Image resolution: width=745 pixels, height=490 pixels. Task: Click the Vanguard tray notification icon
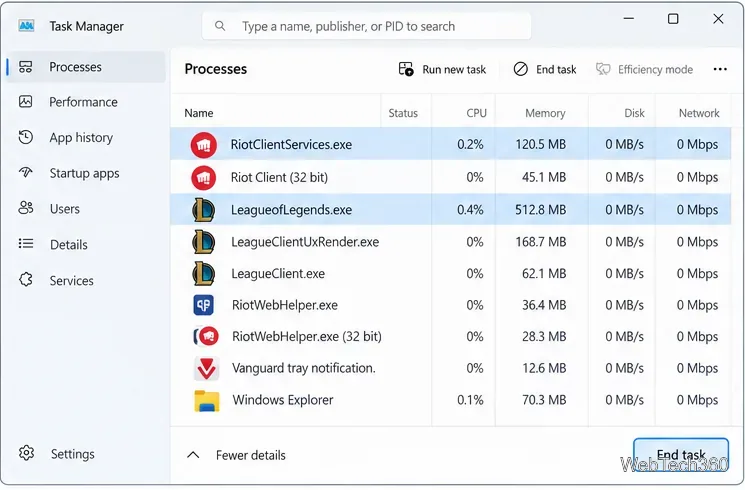point(207,368)
